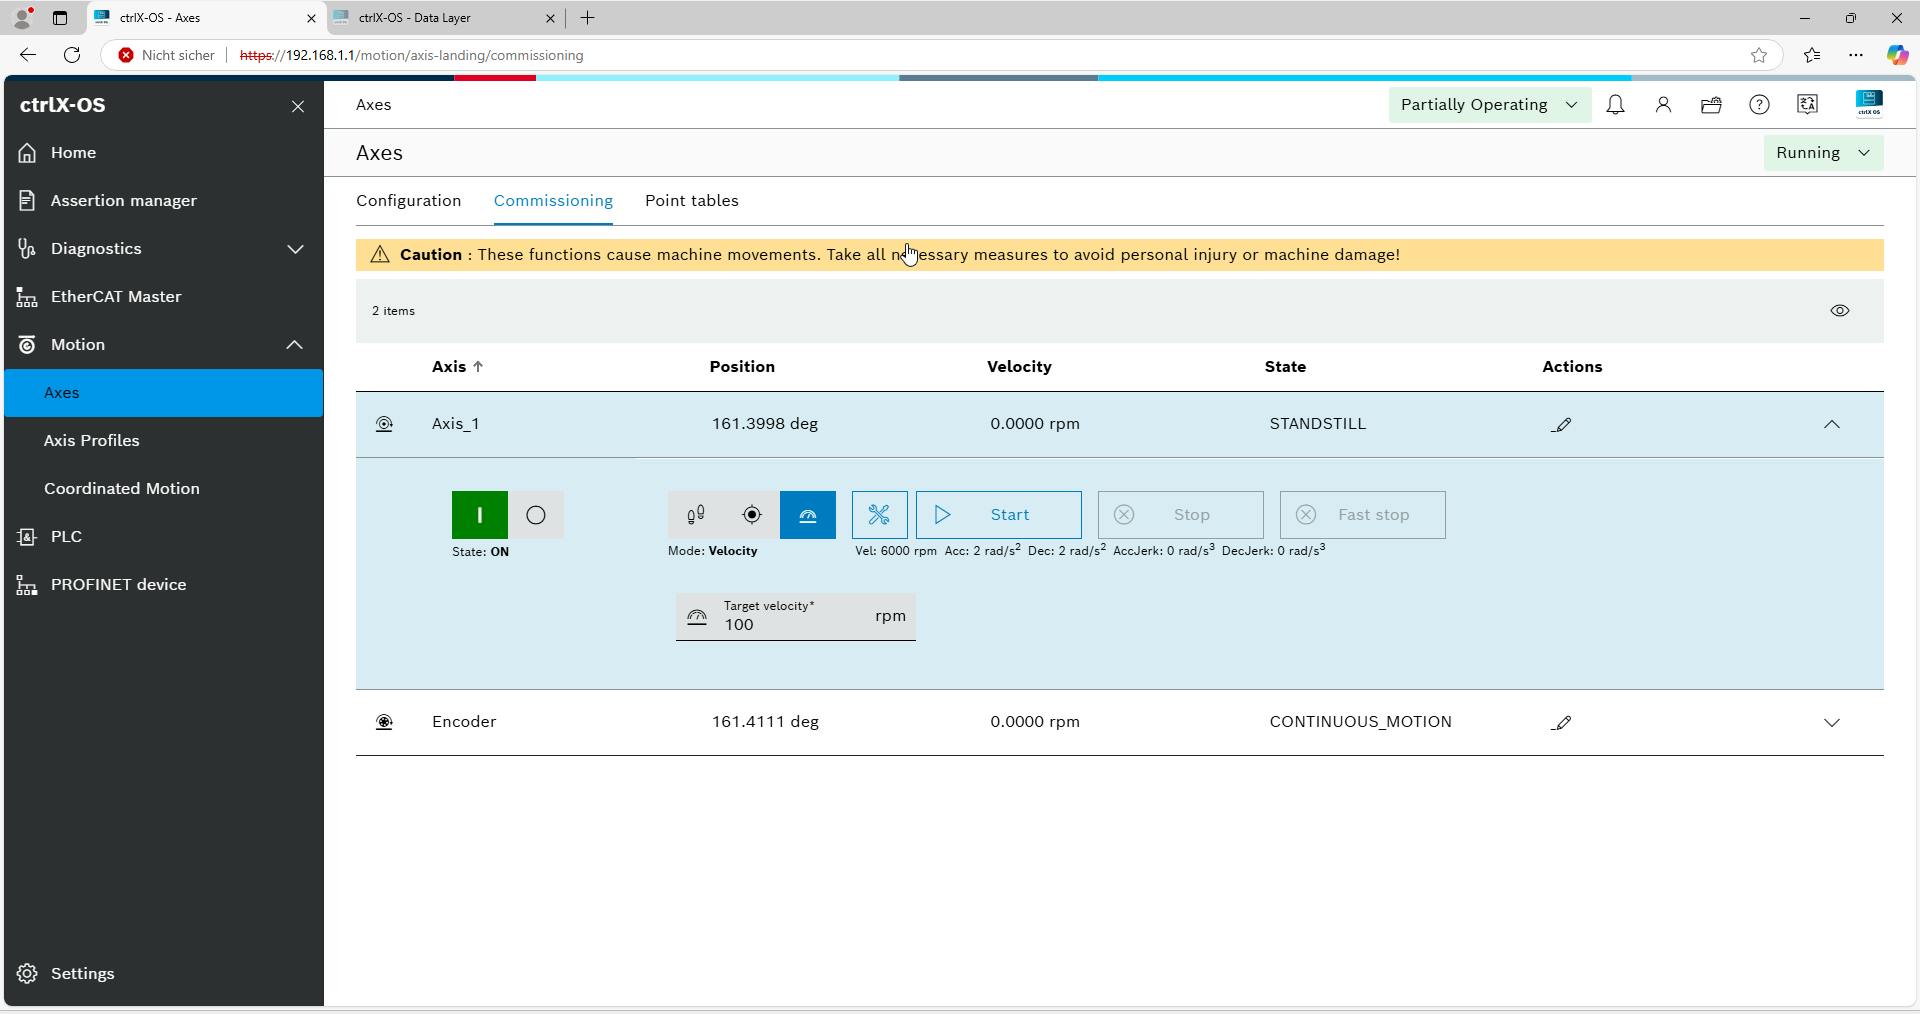Switch Axis_1 power on with green button
This screenshot has height=1014, width=1920.
479,515
